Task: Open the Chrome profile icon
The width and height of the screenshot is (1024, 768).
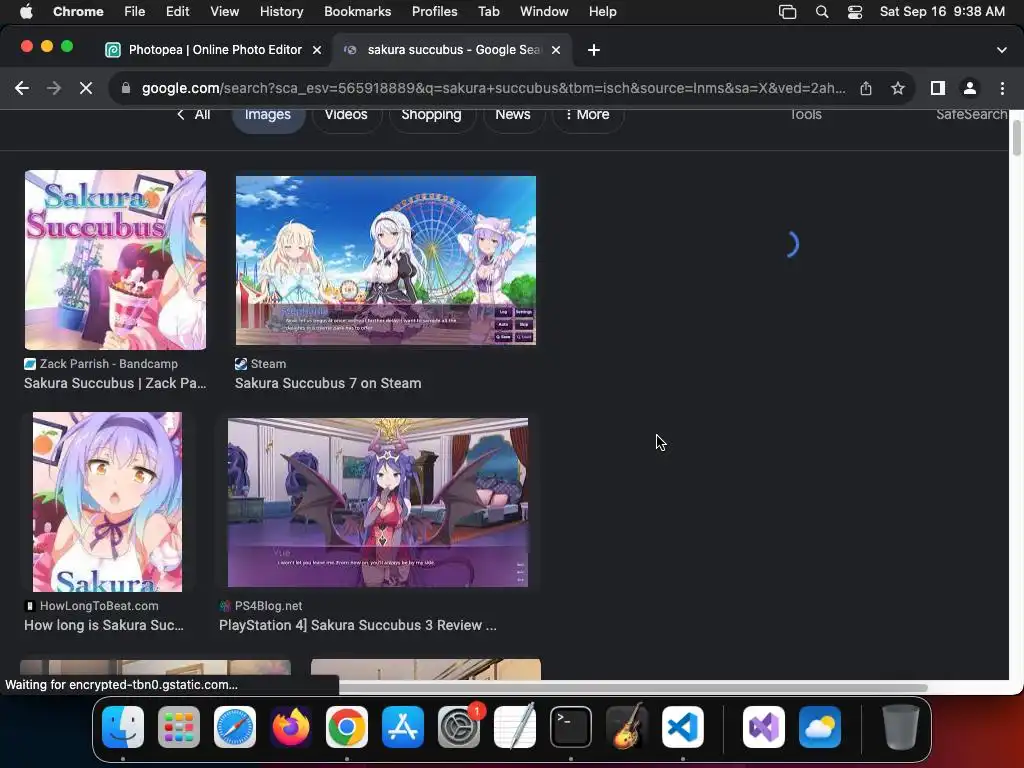Action: [970, 88]
